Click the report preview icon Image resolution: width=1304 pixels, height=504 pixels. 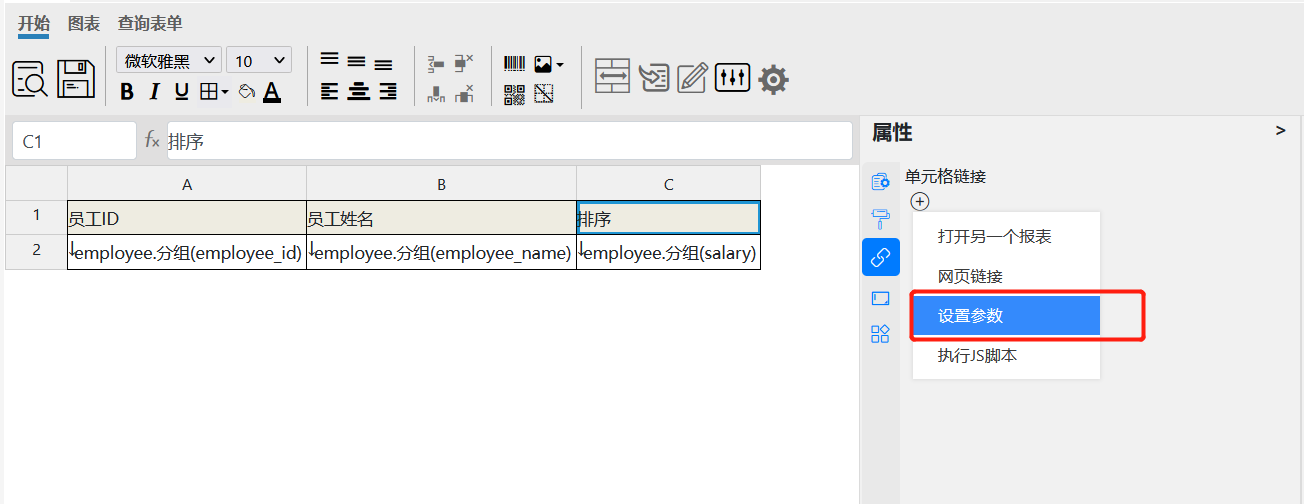pyautogui.click(x=31, y=78)
